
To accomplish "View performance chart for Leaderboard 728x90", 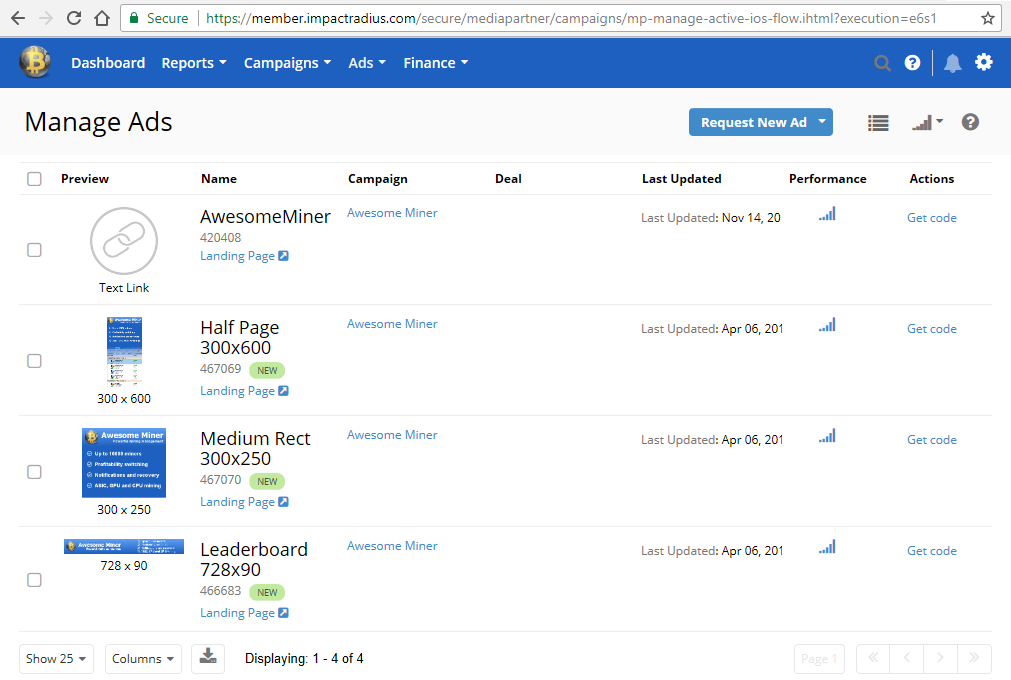I will 827,547.
